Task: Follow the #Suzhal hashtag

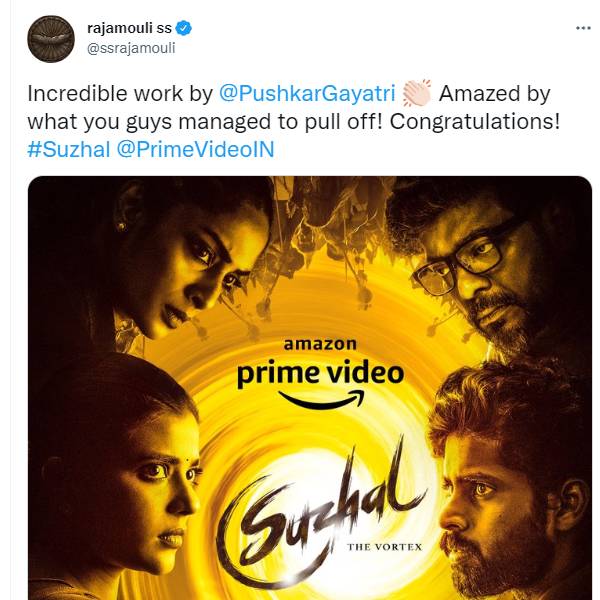Action: [68, 149]
